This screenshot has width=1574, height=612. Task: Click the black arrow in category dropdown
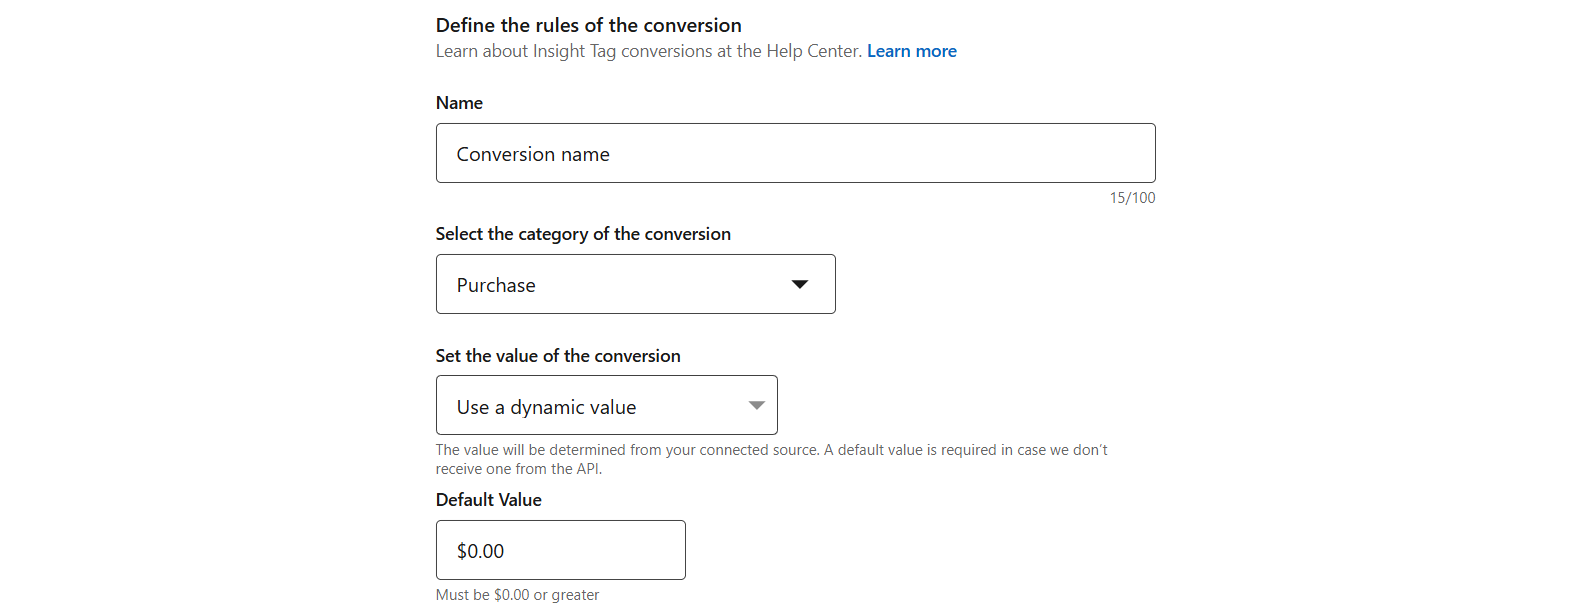(x=799, y=285)
